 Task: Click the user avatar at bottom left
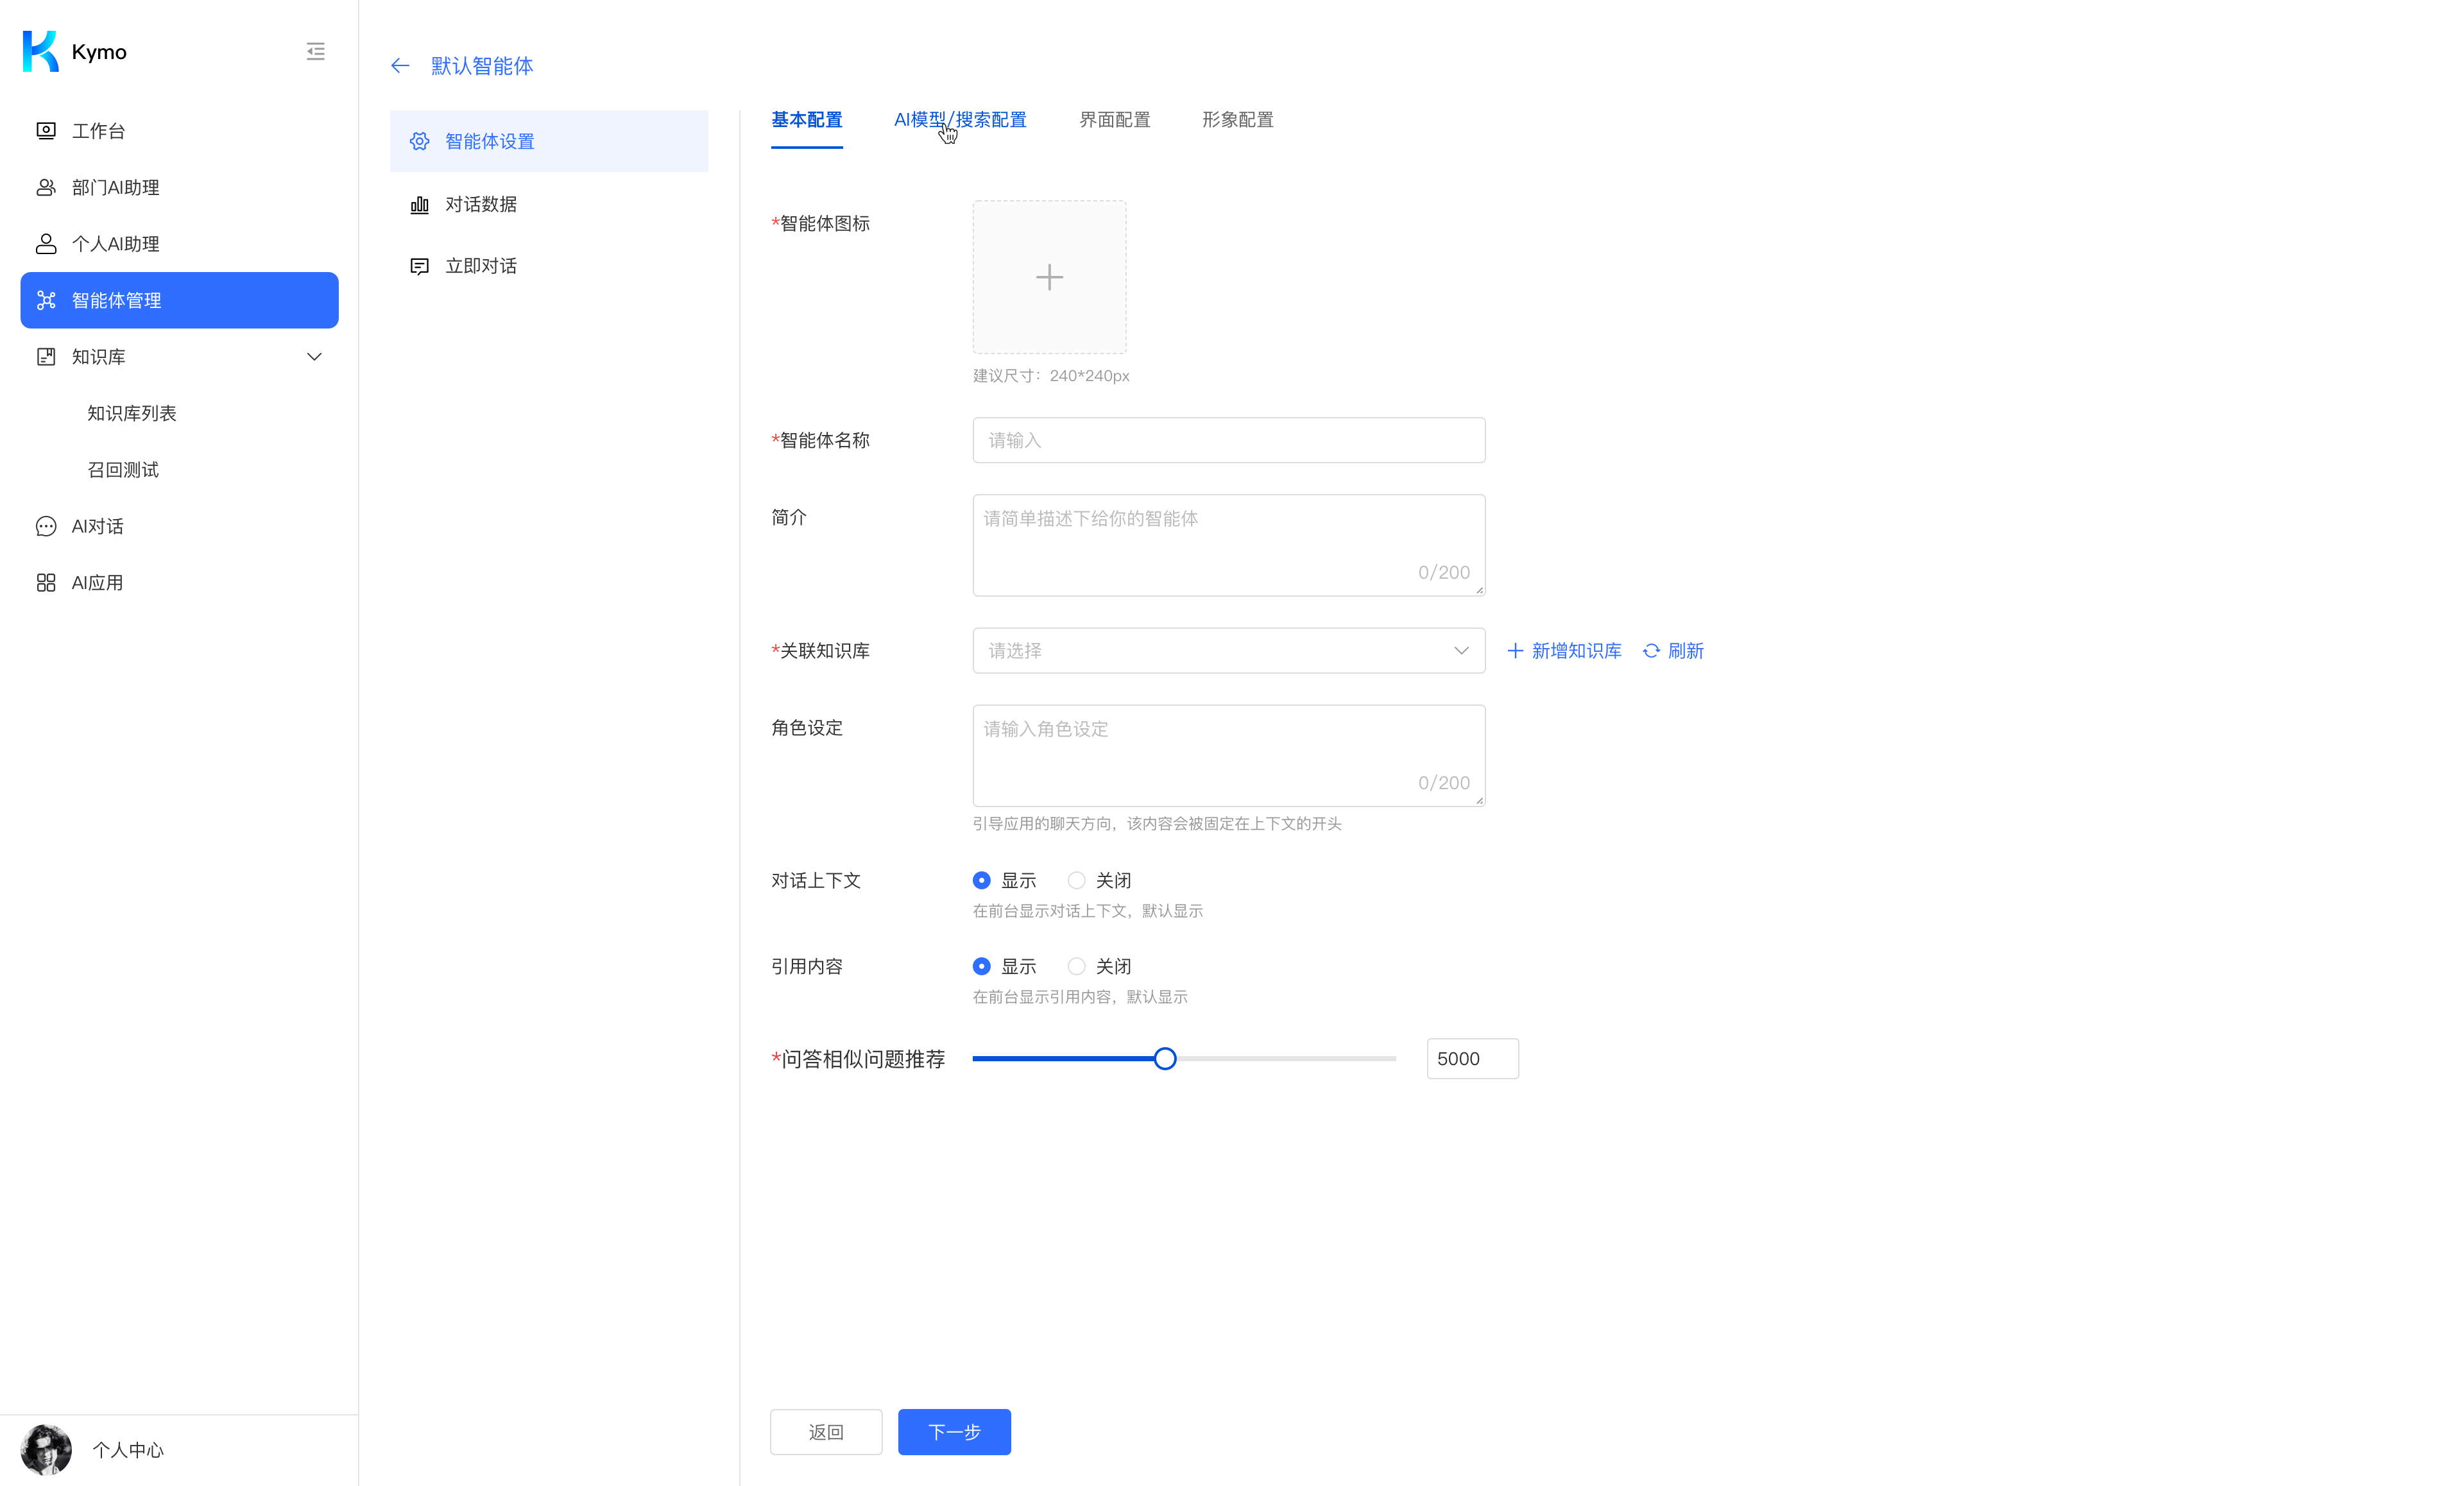click(46, 1450)
